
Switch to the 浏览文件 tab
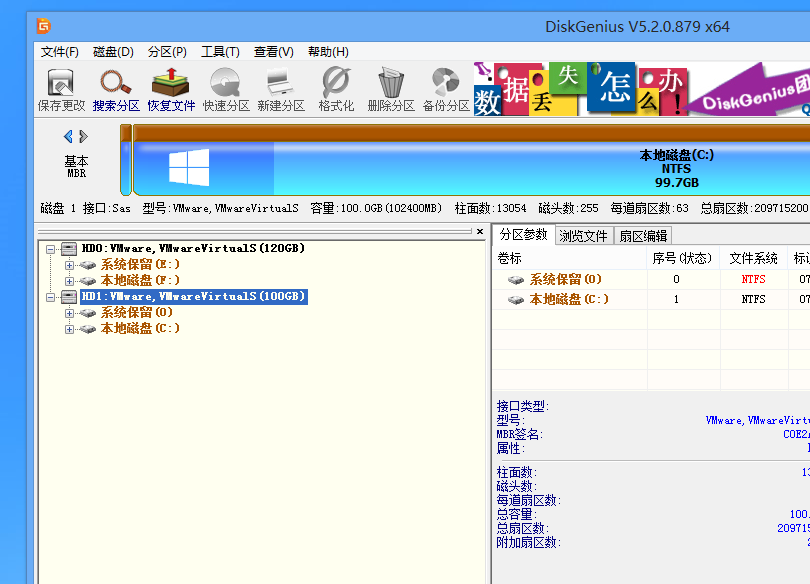[x=584, y=236]
